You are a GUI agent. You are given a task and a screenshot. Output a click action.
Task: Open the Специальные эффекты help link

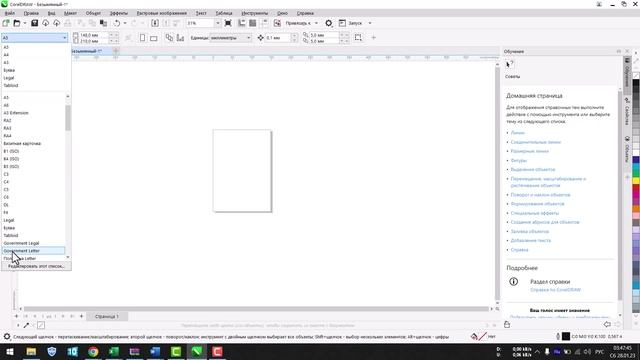(x=535, y=213)
